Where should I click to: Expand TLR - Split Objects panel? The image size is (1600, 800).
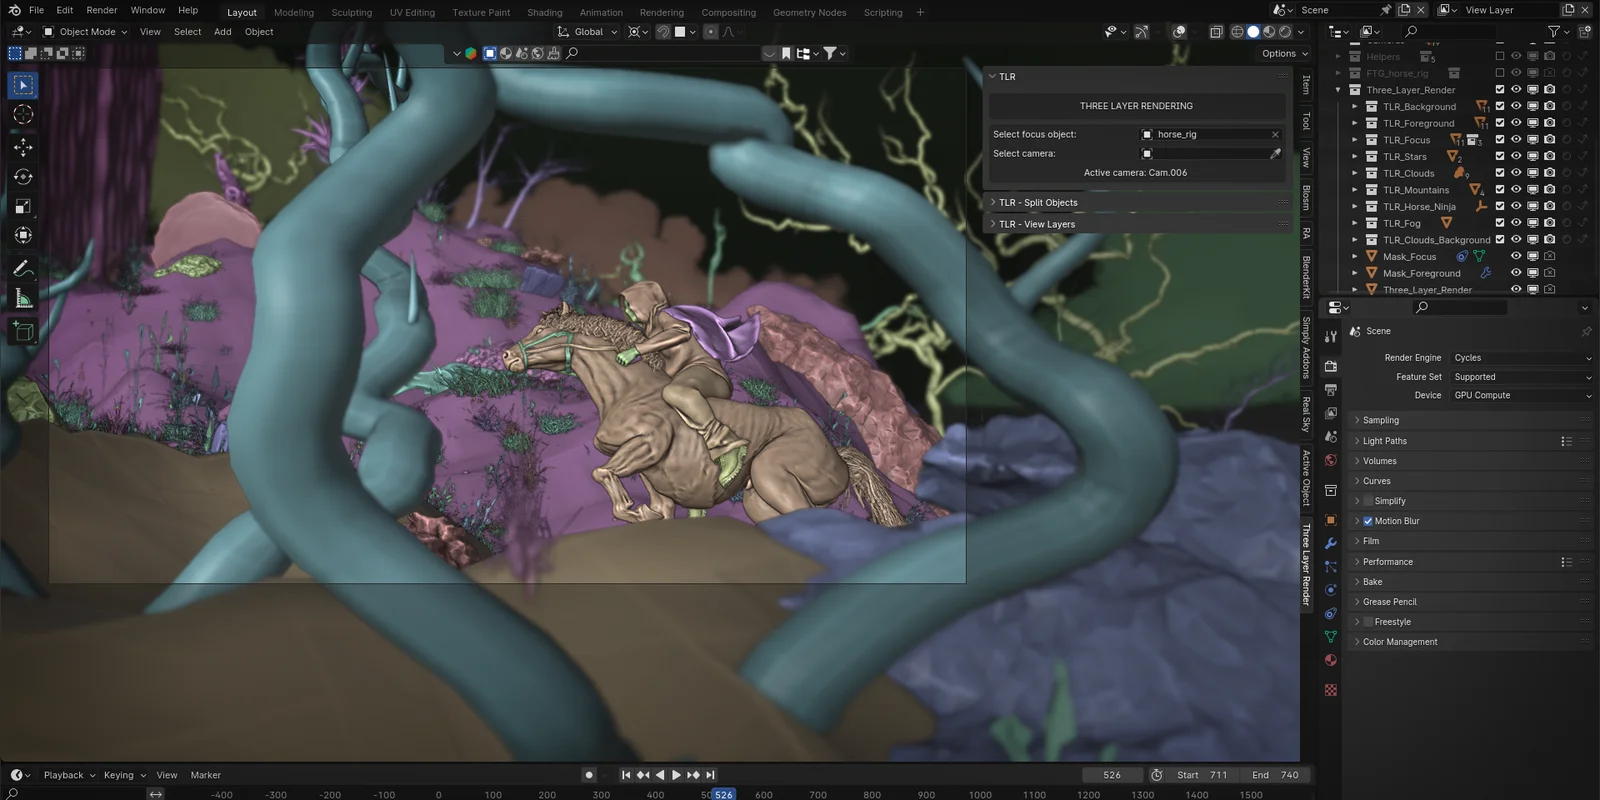click(1137, 202)
